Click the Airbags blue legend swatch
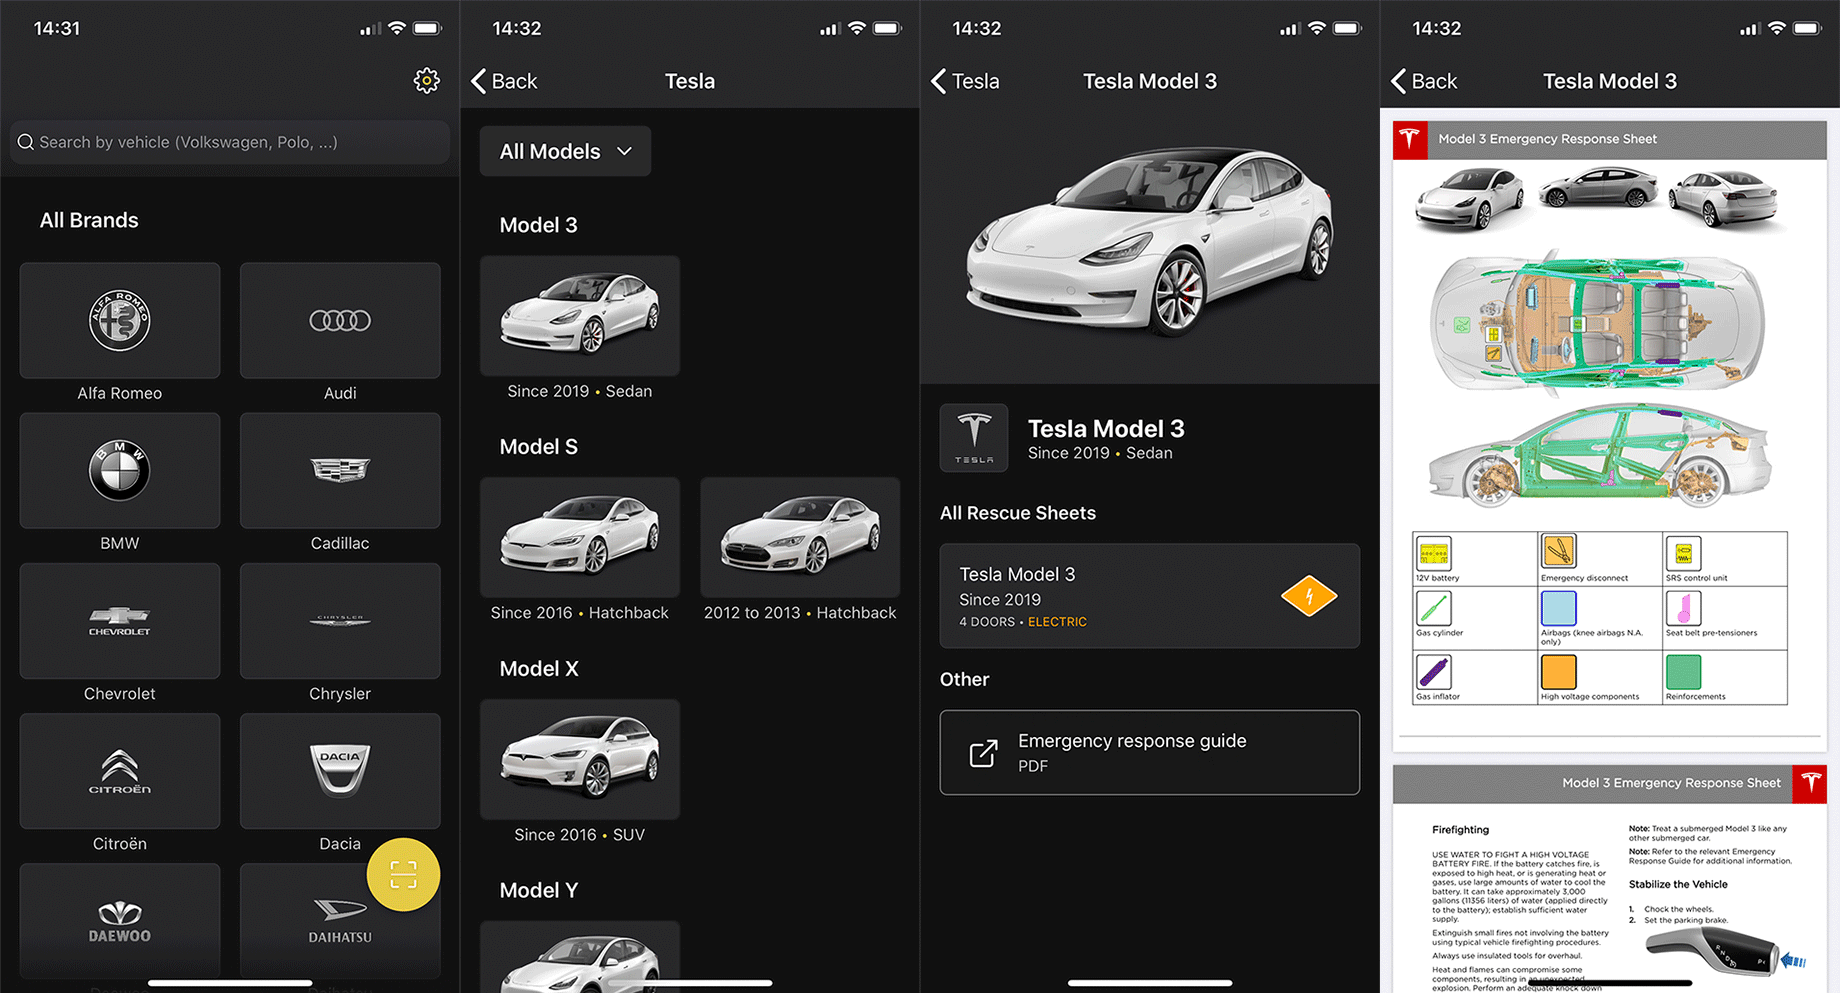 tap(1558, 608)
